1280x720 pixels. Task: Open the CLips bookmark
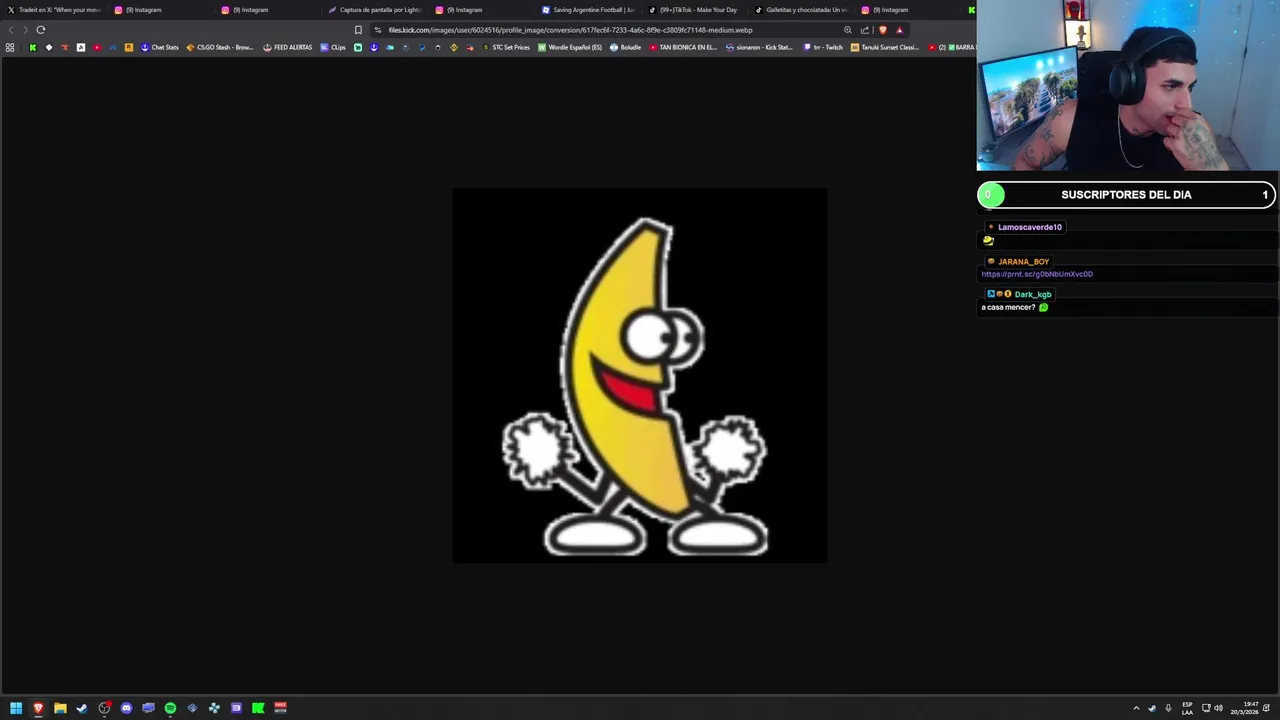[333, 47]
